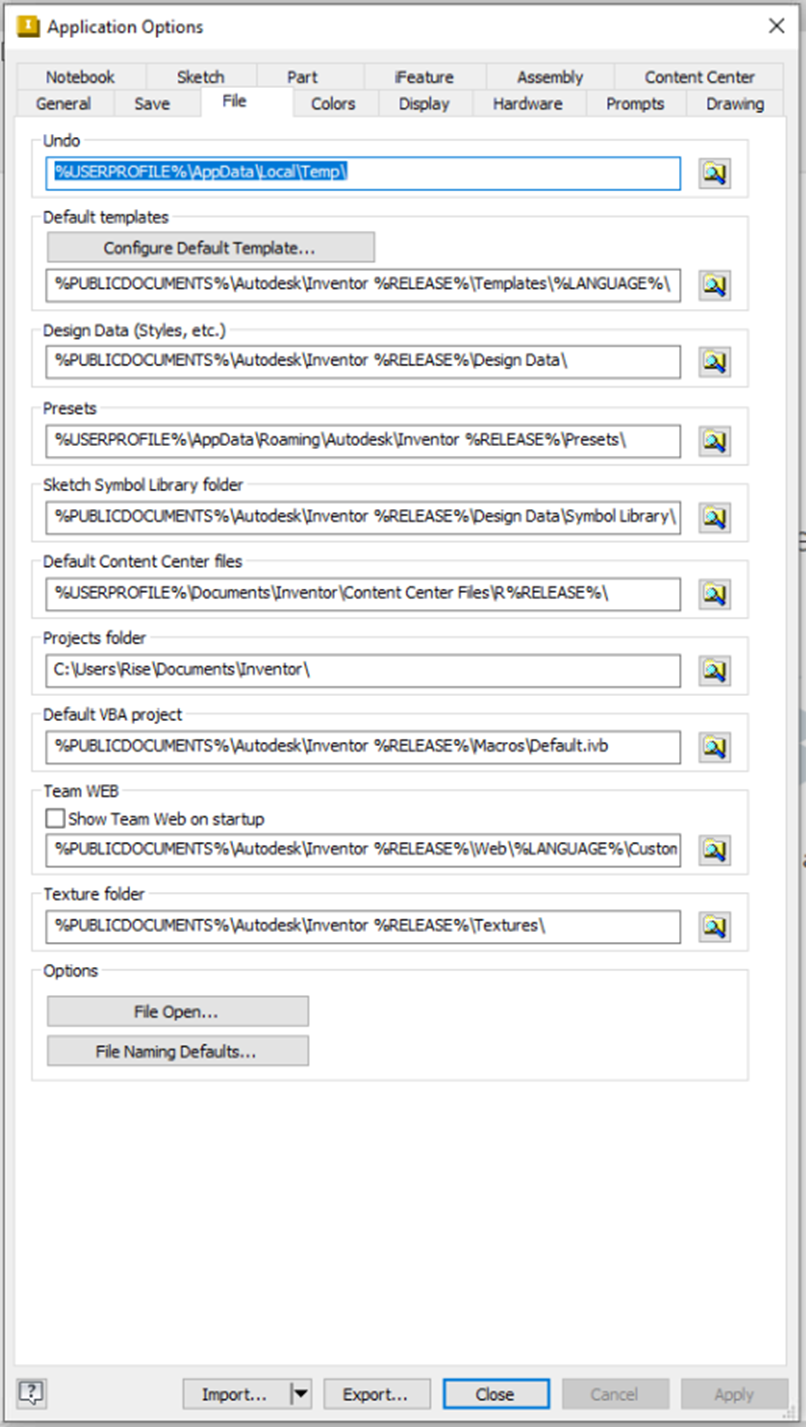Browse for the Design Data folder
The height and width of the screenshot is (1427, 806).
[714, 361]
